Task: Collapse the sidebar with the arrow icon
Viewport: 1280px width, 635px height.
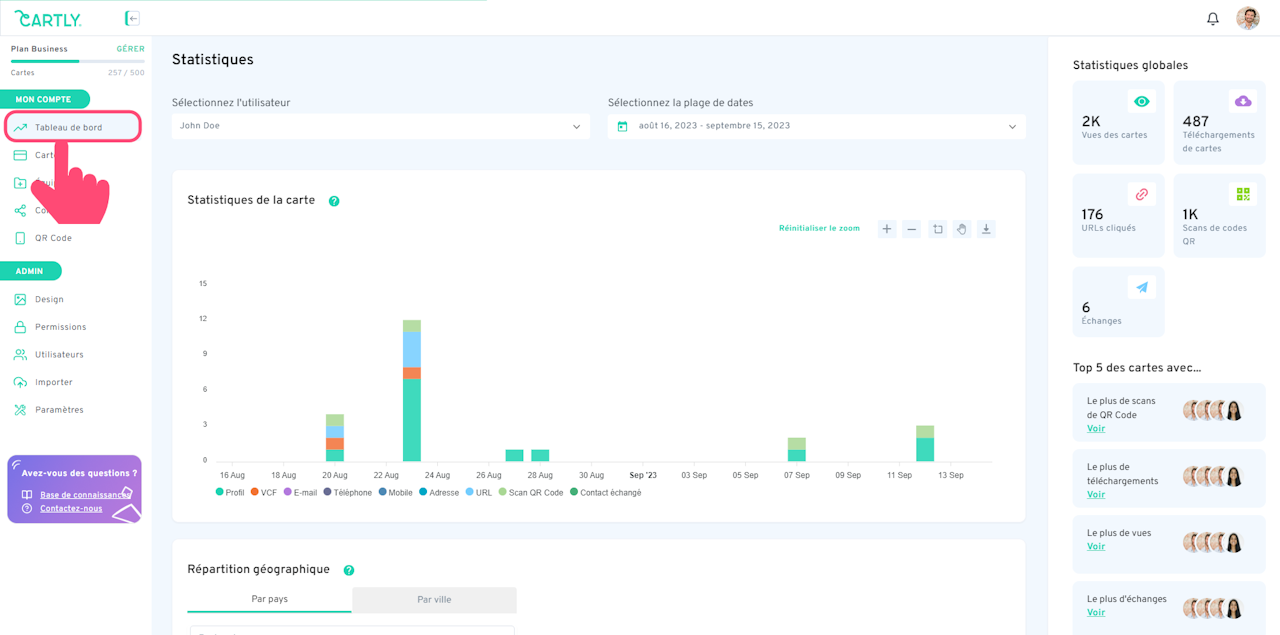Action: click(132, 18)
